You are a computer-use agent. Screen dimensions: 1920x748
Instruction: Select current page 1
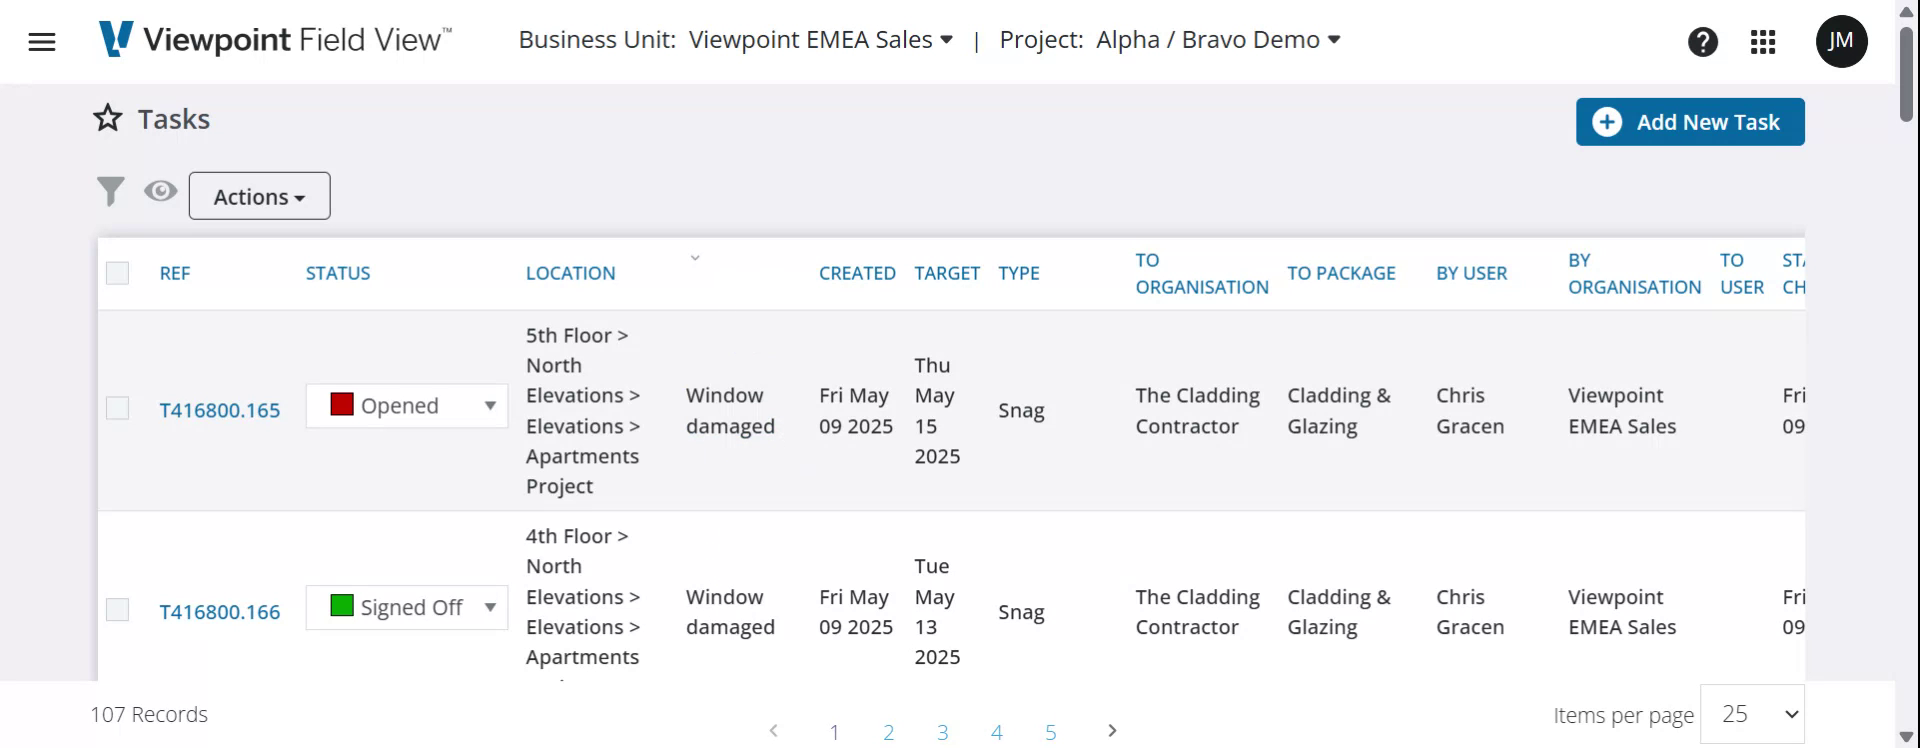coord(834,732)
